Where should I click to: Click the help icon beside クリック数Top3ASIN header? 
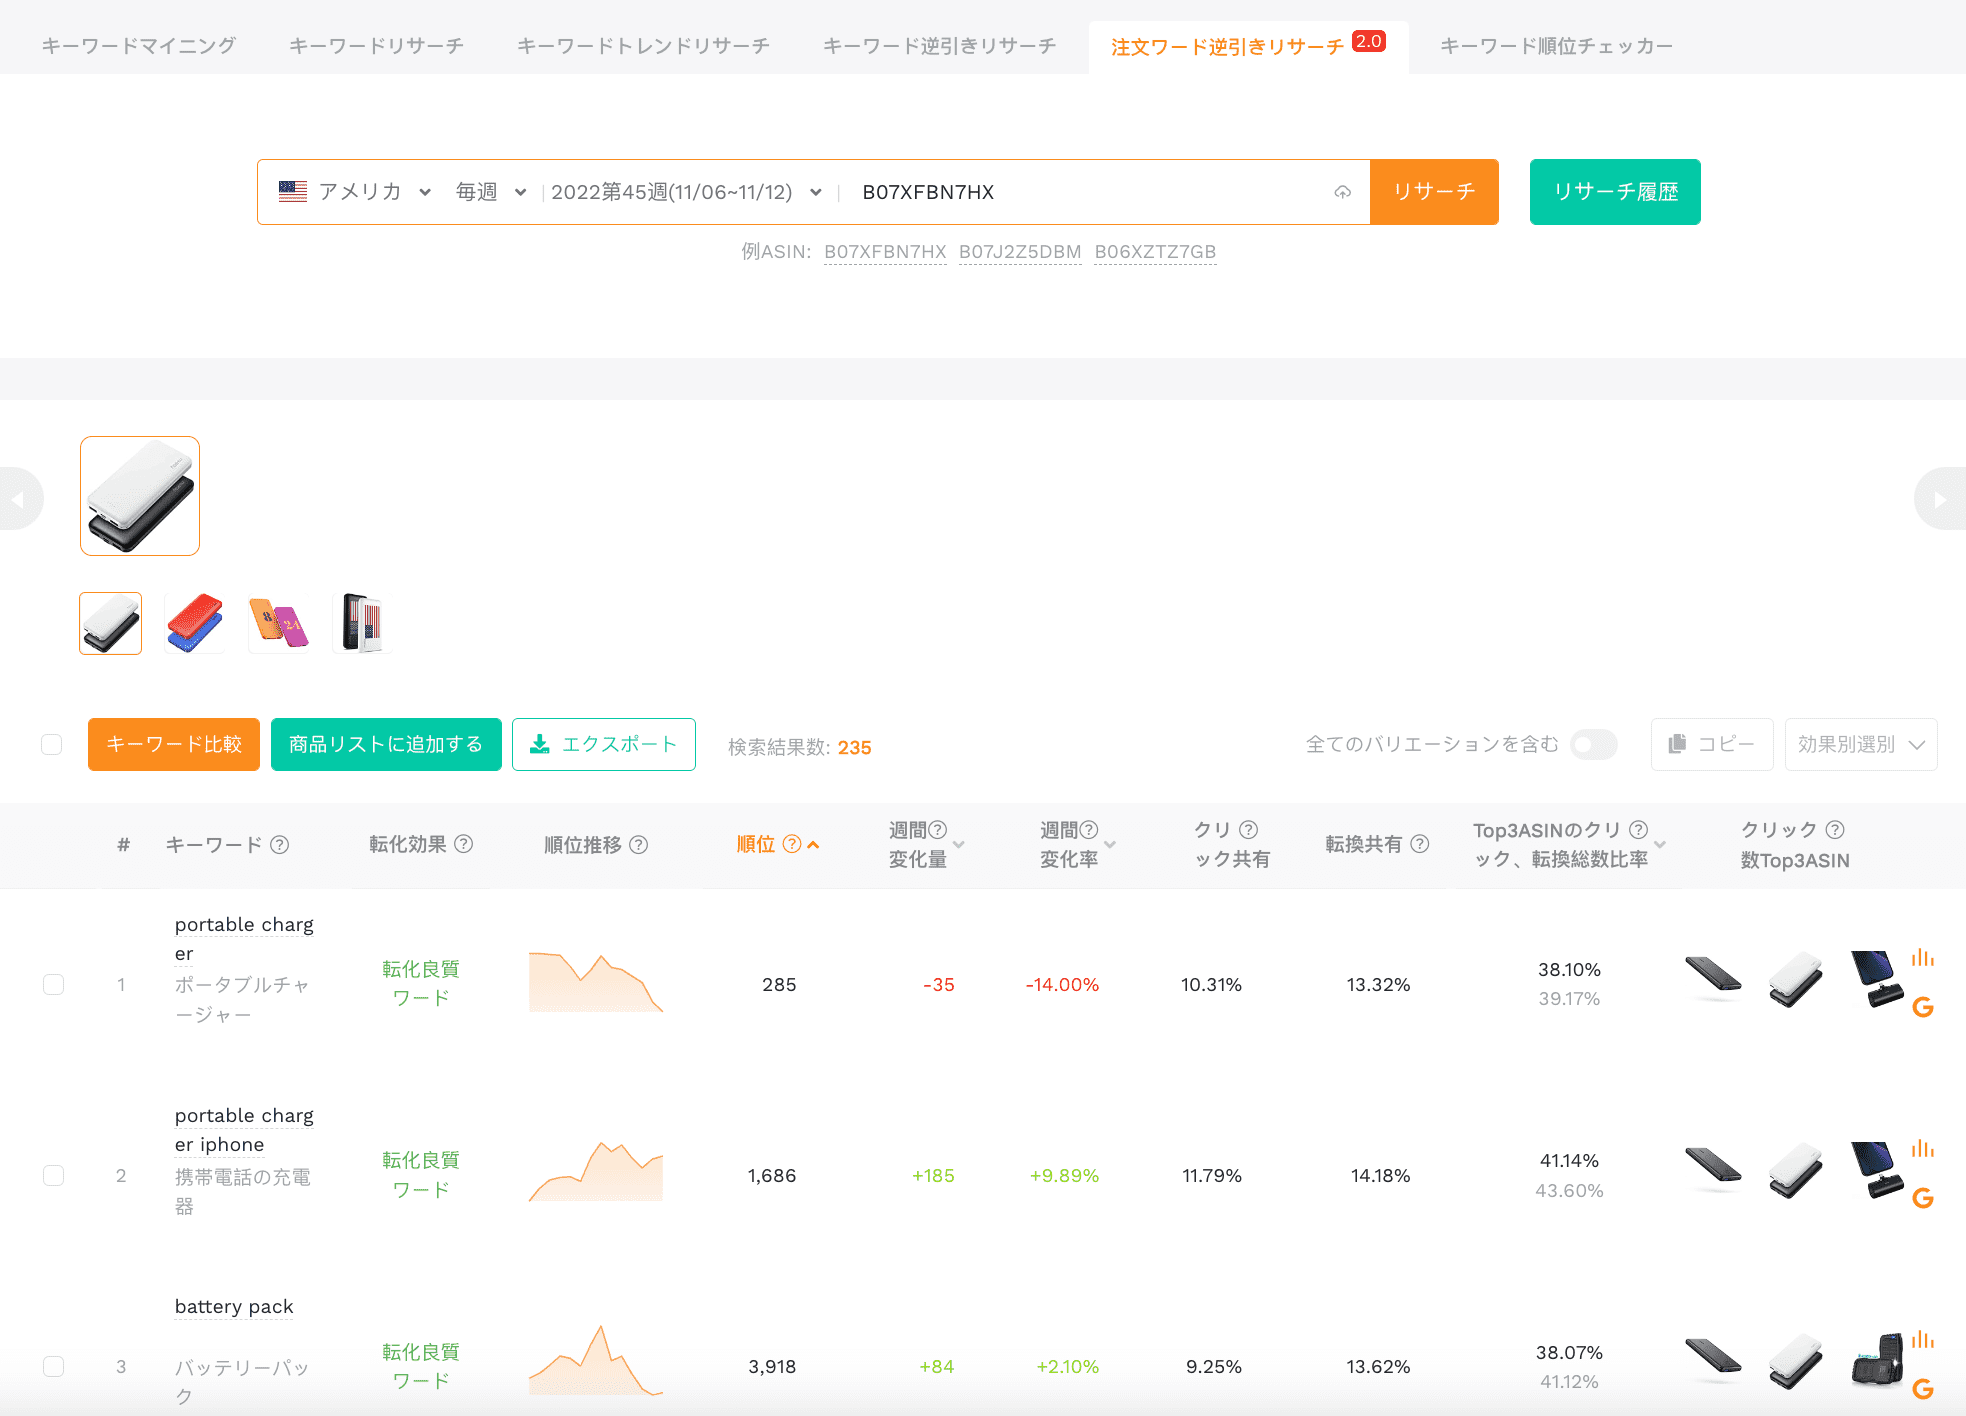coord(1835,830)
